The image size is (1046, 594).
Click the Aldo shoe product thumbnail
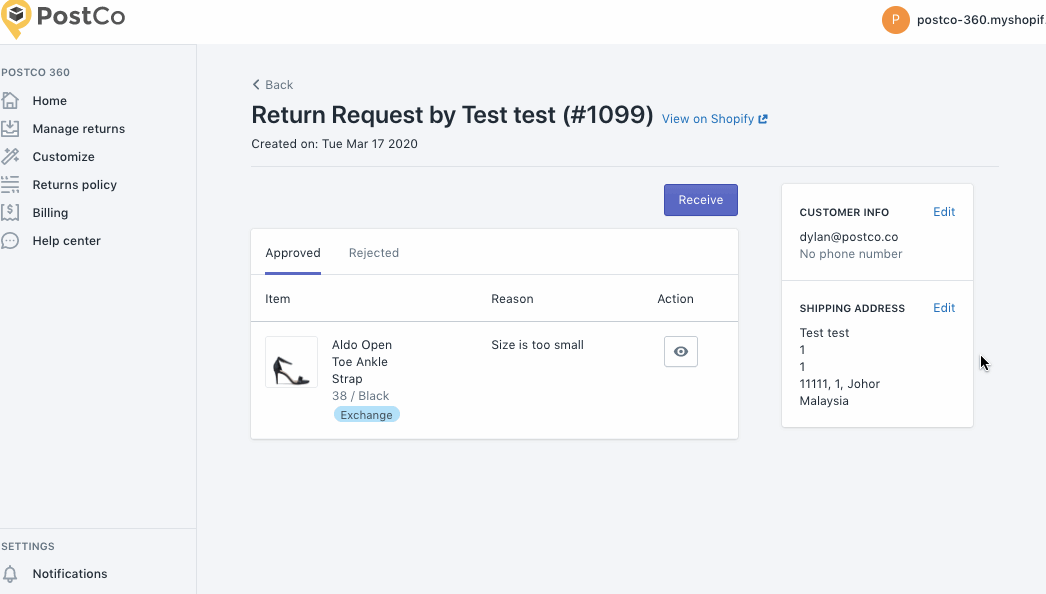click(x=292, y=362)
